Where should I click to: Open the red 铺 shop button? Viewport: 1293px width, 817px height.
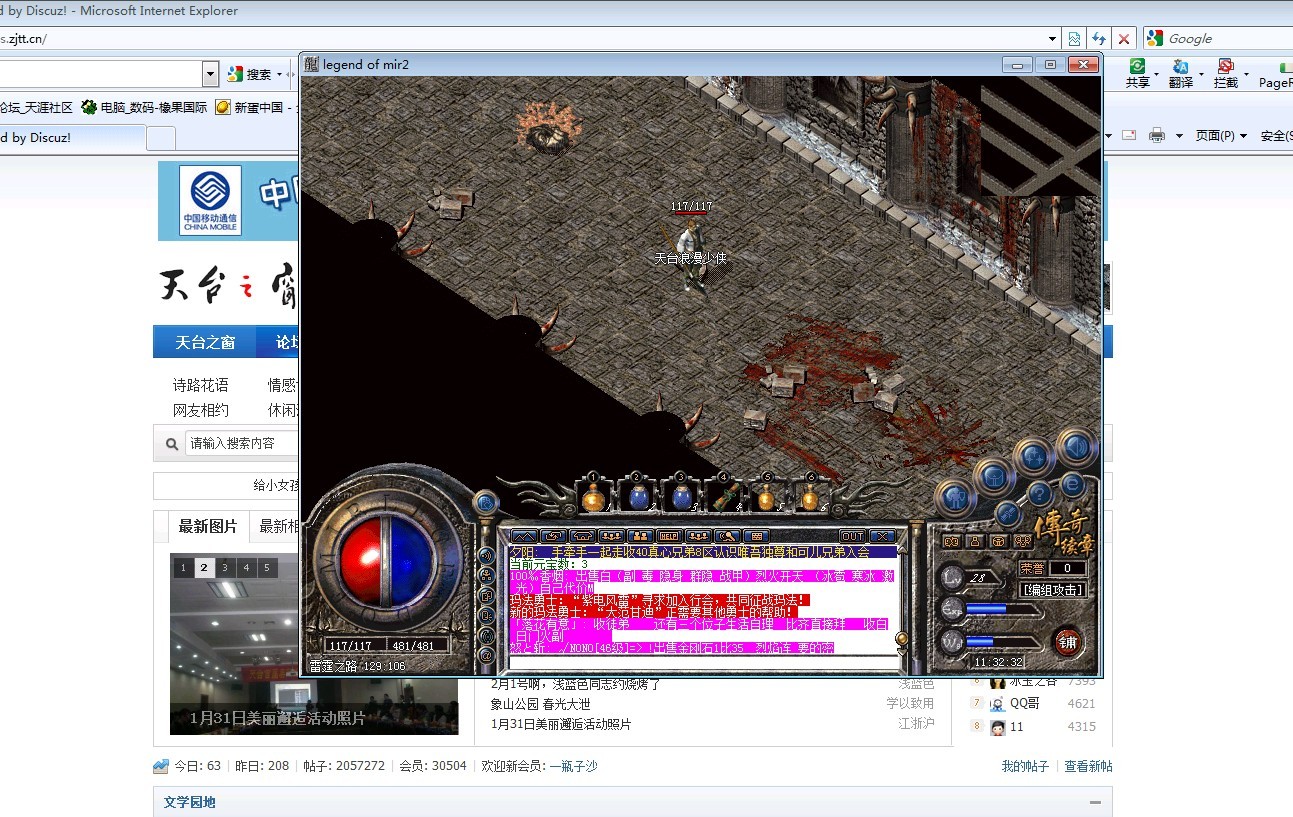pyautogui.click(x=1069, y=641)
